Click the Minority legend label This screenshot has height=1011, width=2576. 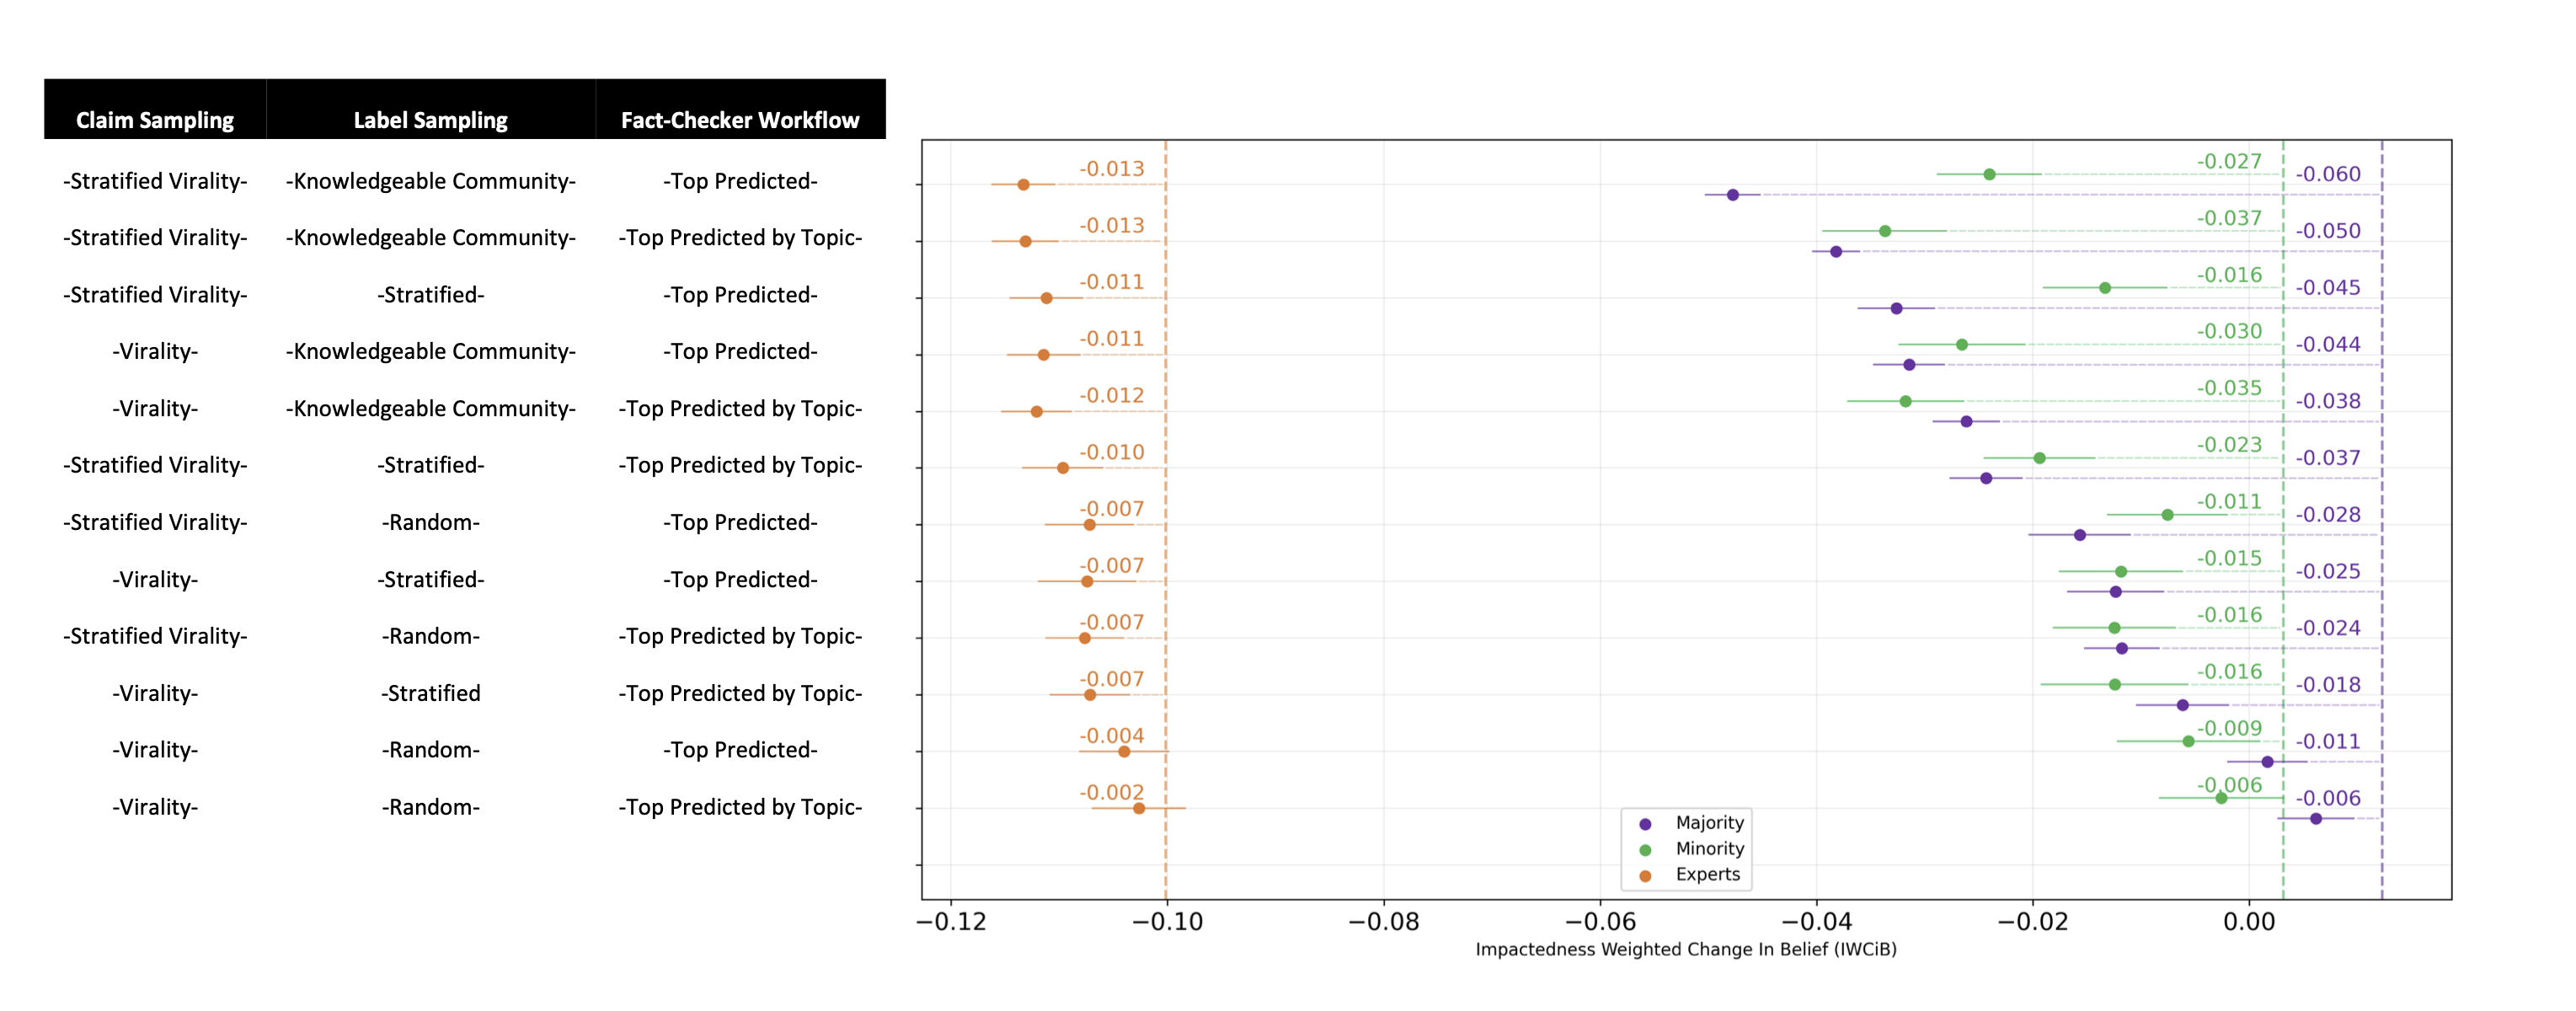coord(1709,849)
